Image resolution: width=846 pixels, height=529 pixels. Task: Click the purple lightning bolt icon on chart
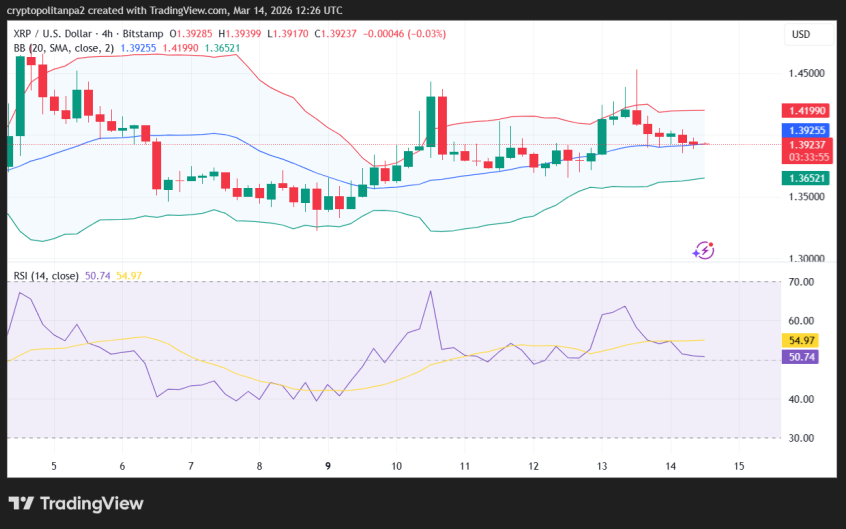coord(703,250)
